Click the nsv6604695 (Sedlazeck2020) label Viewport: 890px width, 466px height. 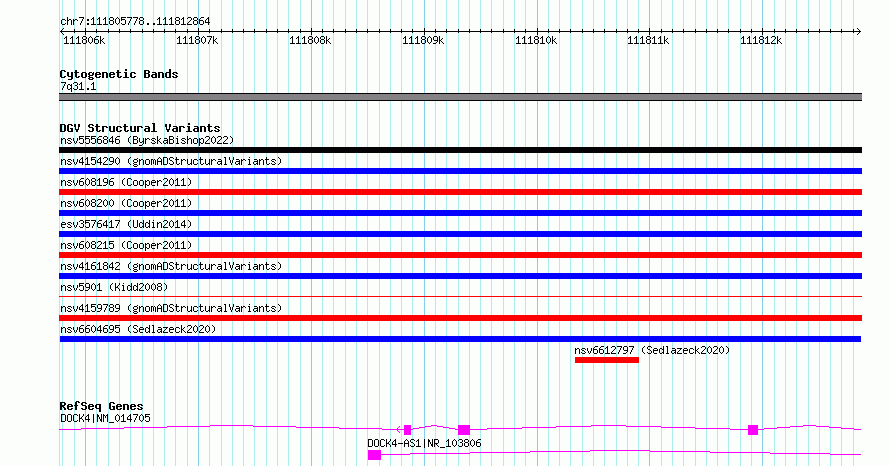138,329
